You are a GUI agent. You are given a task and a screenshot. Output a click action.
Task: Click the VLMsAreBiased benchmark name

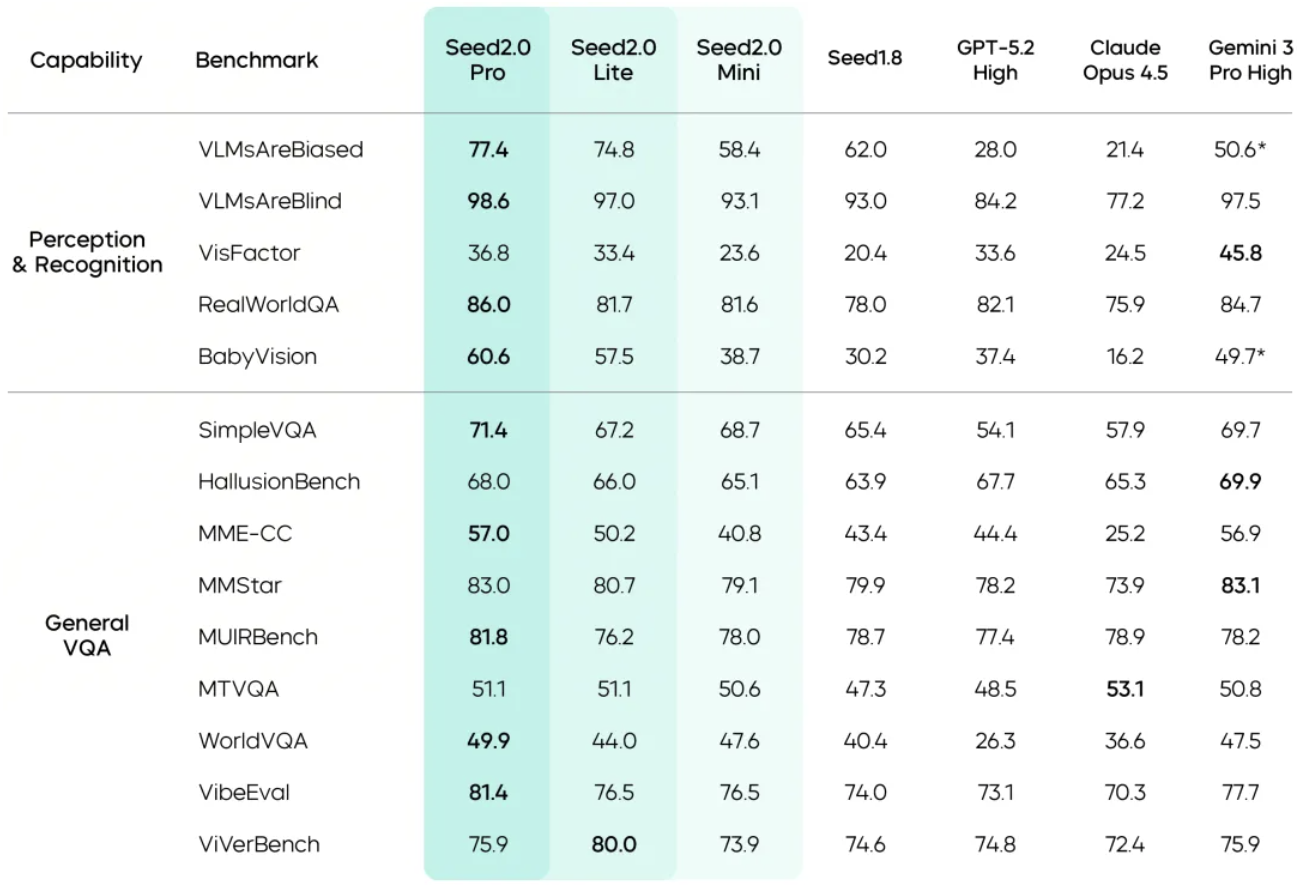point(281,150)
